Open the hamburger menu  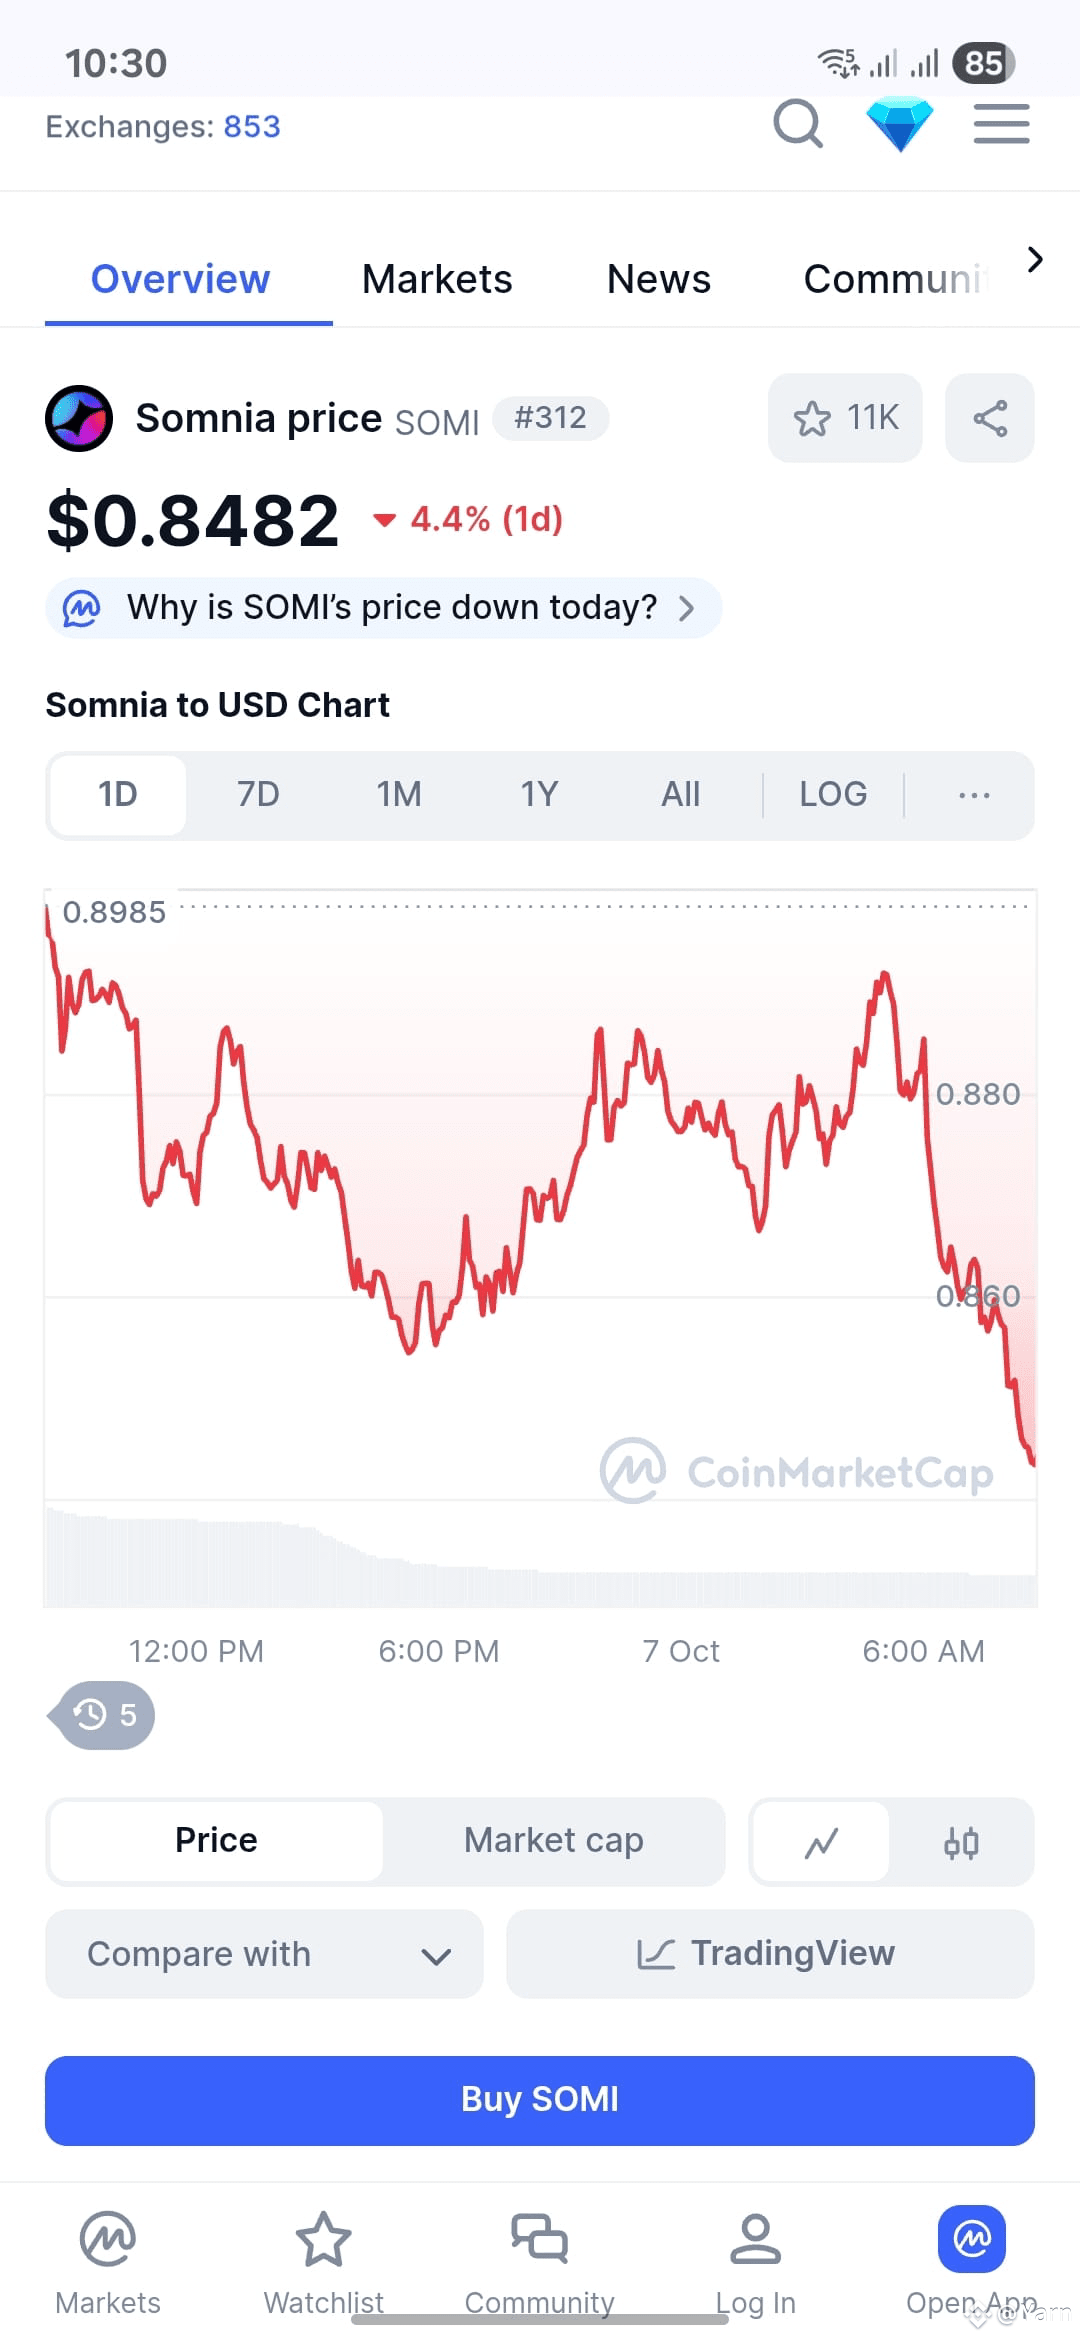(1002, 124)
